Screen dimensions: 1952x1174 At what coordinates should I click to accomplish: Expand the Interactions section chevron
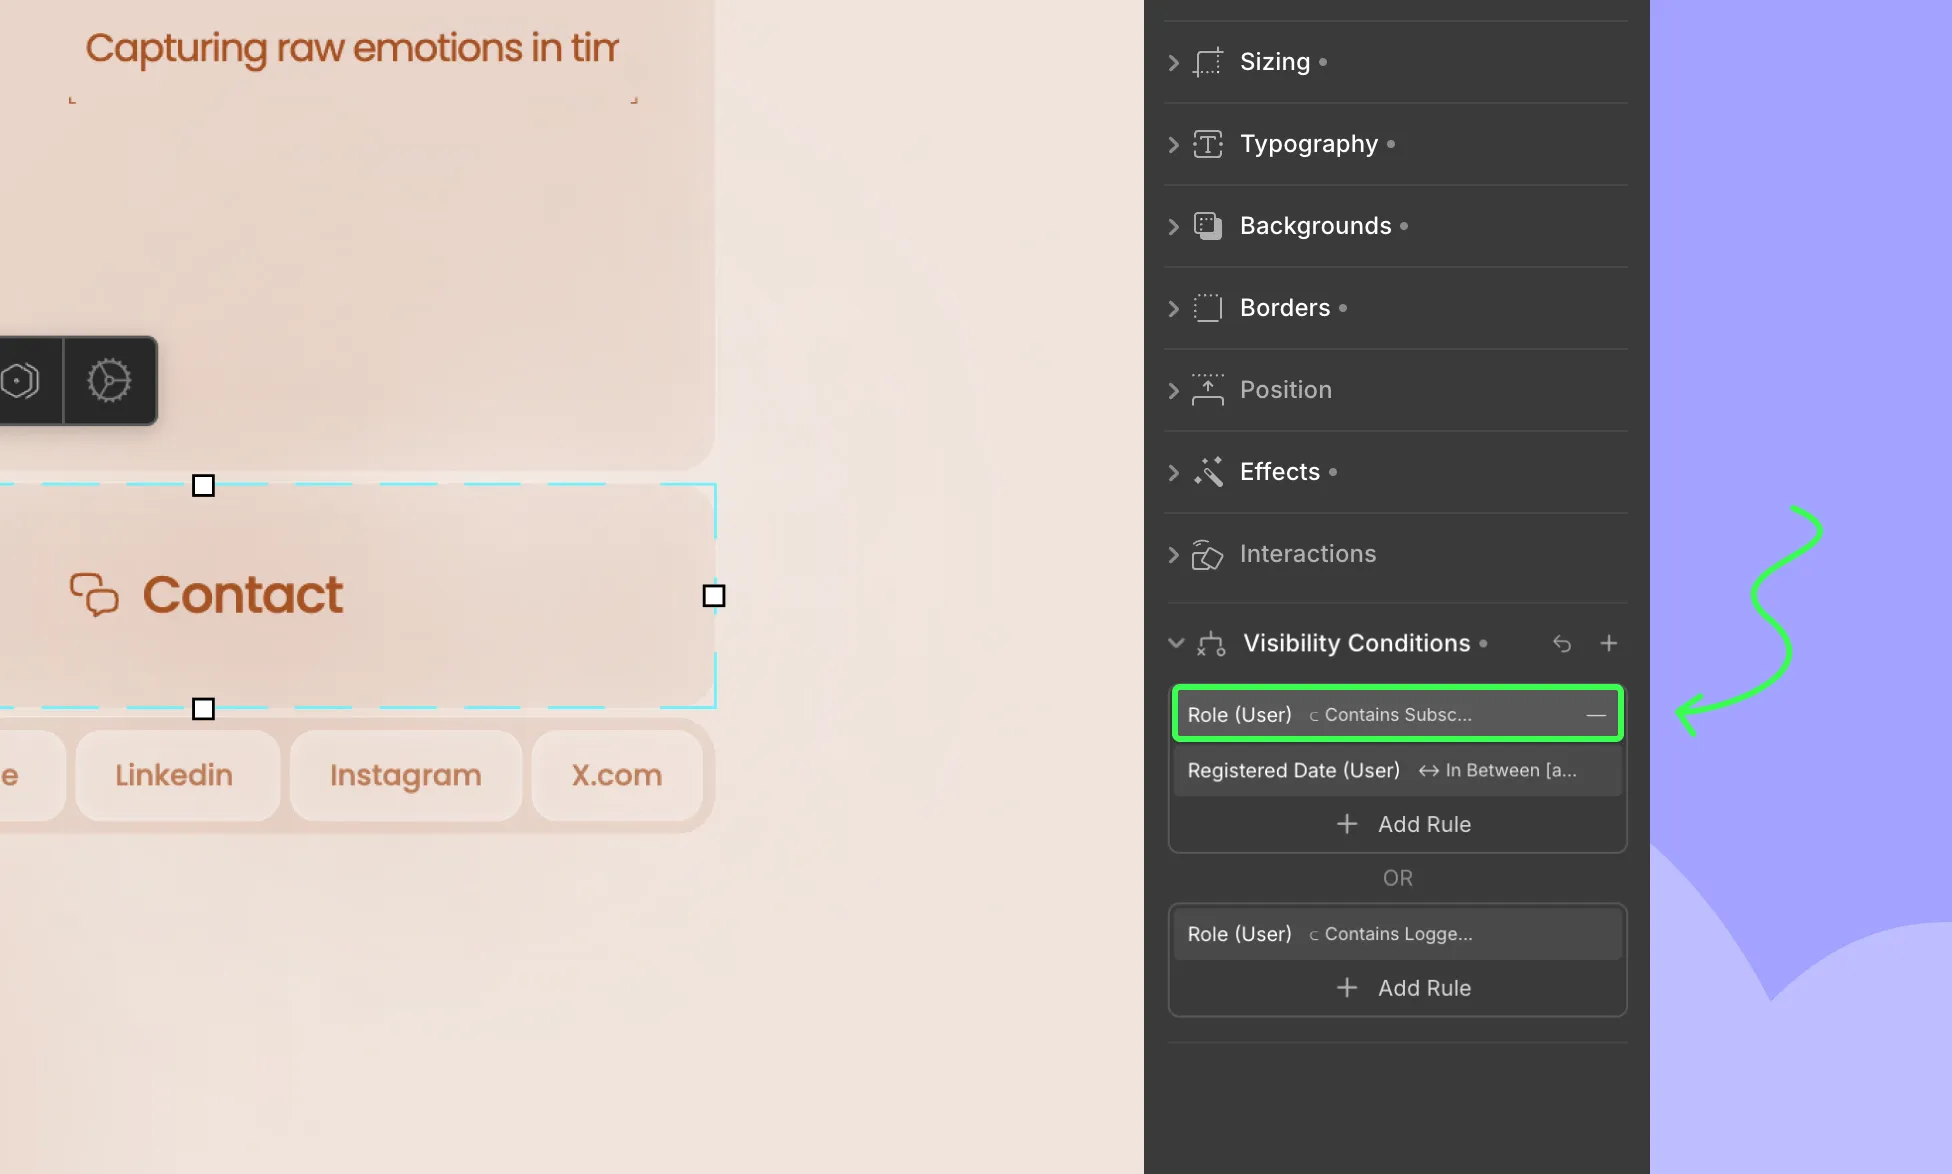tap(1174, 554)
